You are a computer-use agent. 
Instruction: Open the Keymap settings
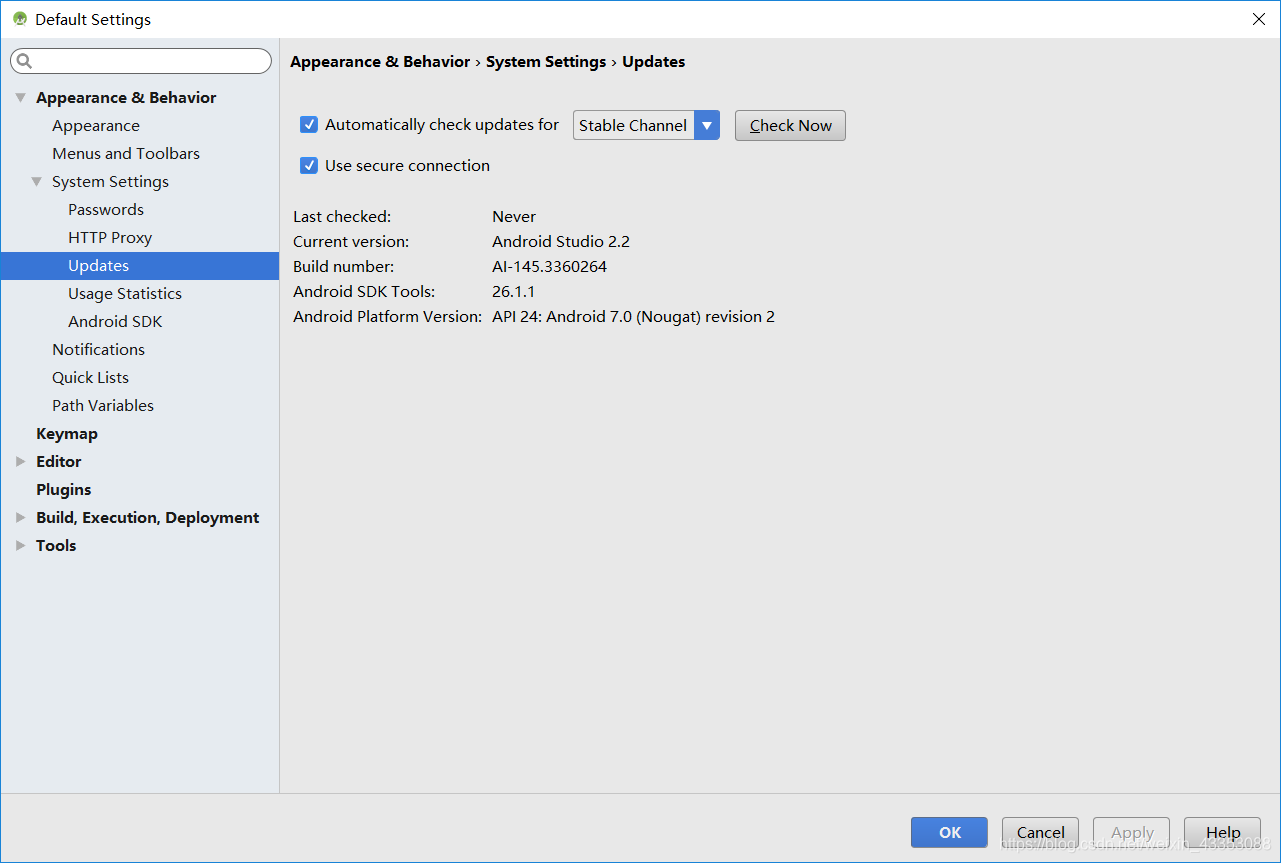click(x=67, y=434)
